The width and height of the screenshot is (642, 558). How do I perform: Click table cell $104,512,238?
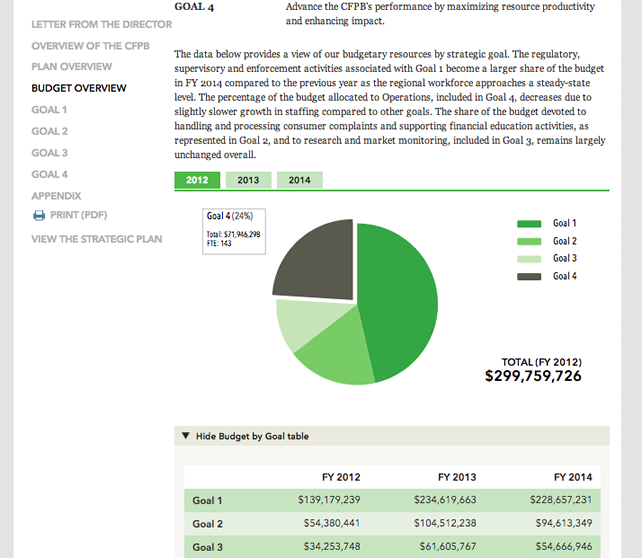coord(445,523)
